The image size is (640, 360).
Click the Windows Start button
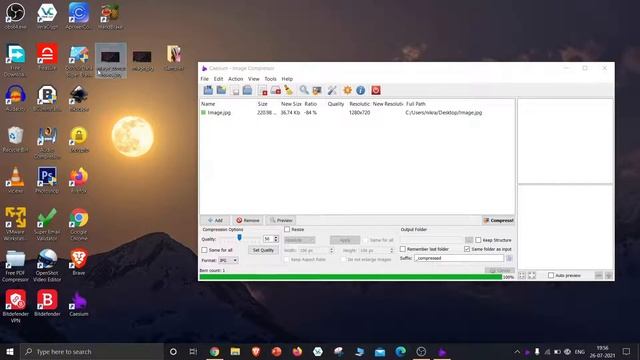click(x=10, y=351)
